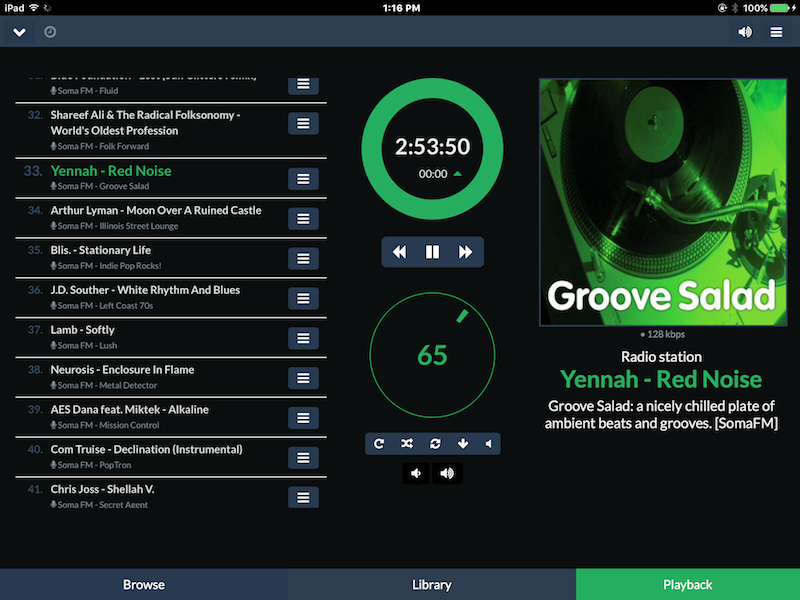
Task: Toggle repeat single (circular arrow) option
Action: pos(379,443)
